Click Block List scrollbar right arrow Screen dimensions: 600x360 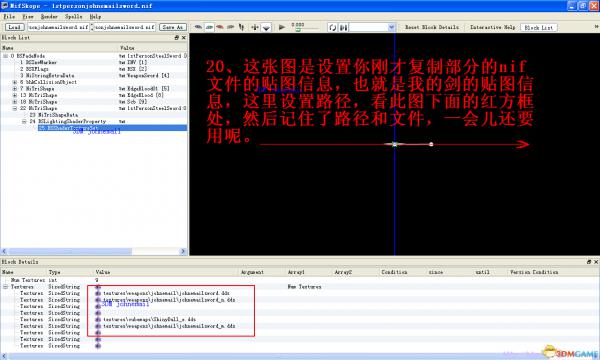(183, 251)
